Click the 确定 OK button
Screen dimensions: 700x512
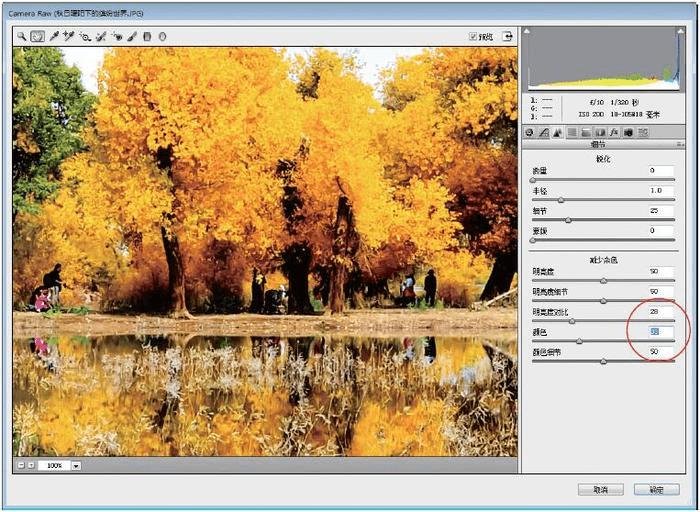[x=657, y=490]
